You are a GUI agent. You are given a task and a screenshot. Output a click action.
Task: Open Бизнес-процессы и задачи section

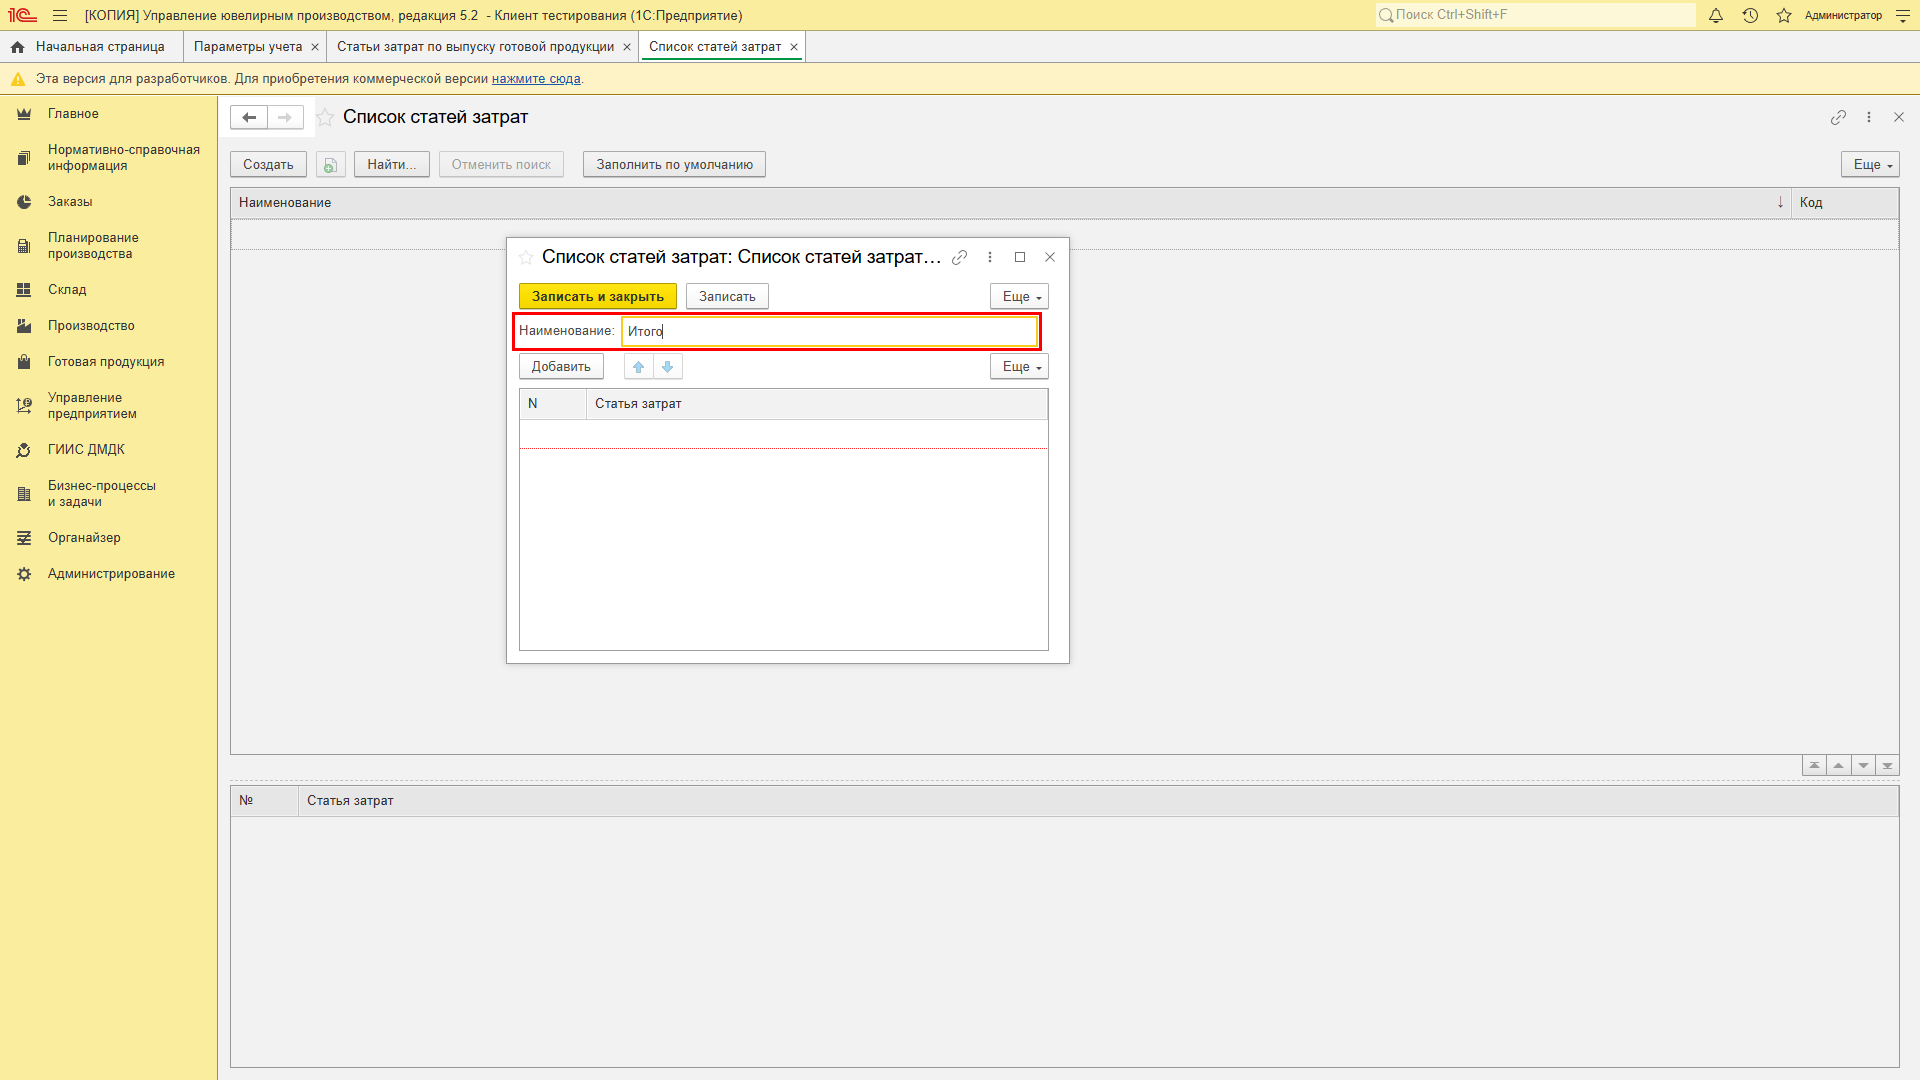(x=108, y=494)
